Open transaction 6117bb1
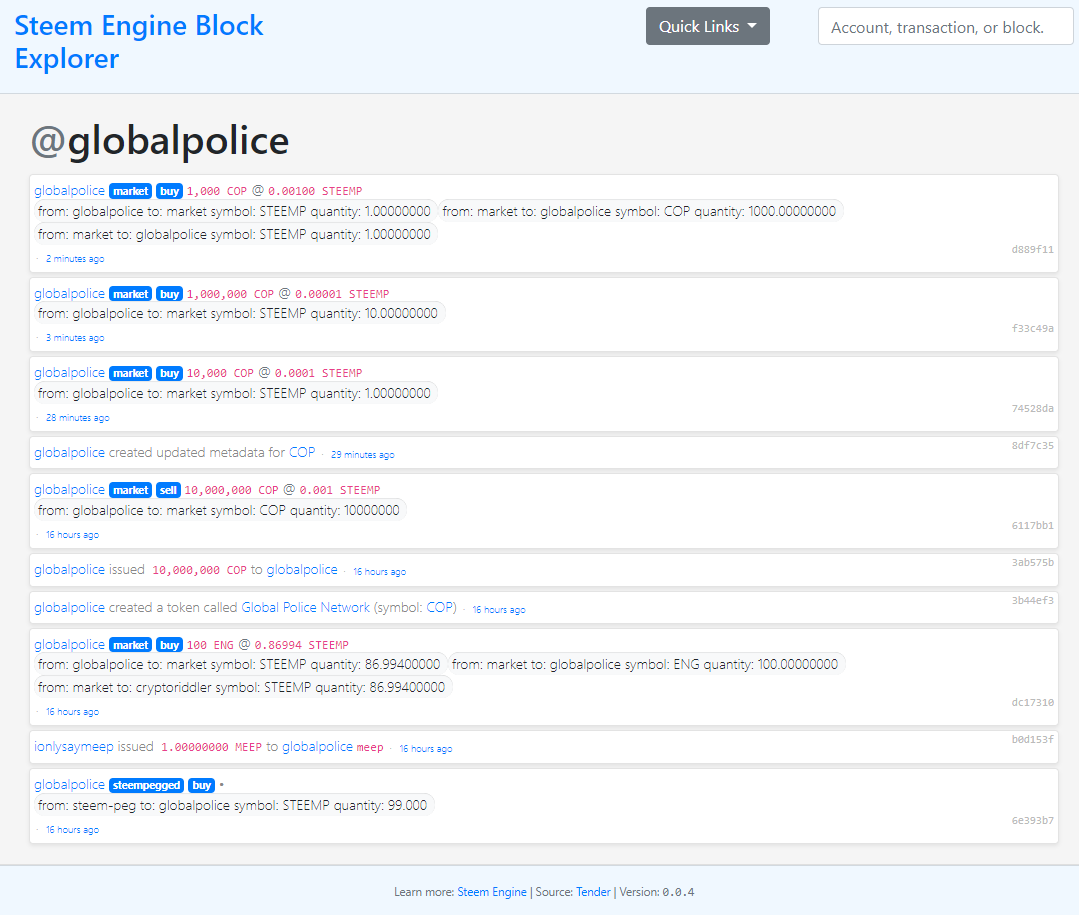1079x915 pixels. tap(1032, 525)
